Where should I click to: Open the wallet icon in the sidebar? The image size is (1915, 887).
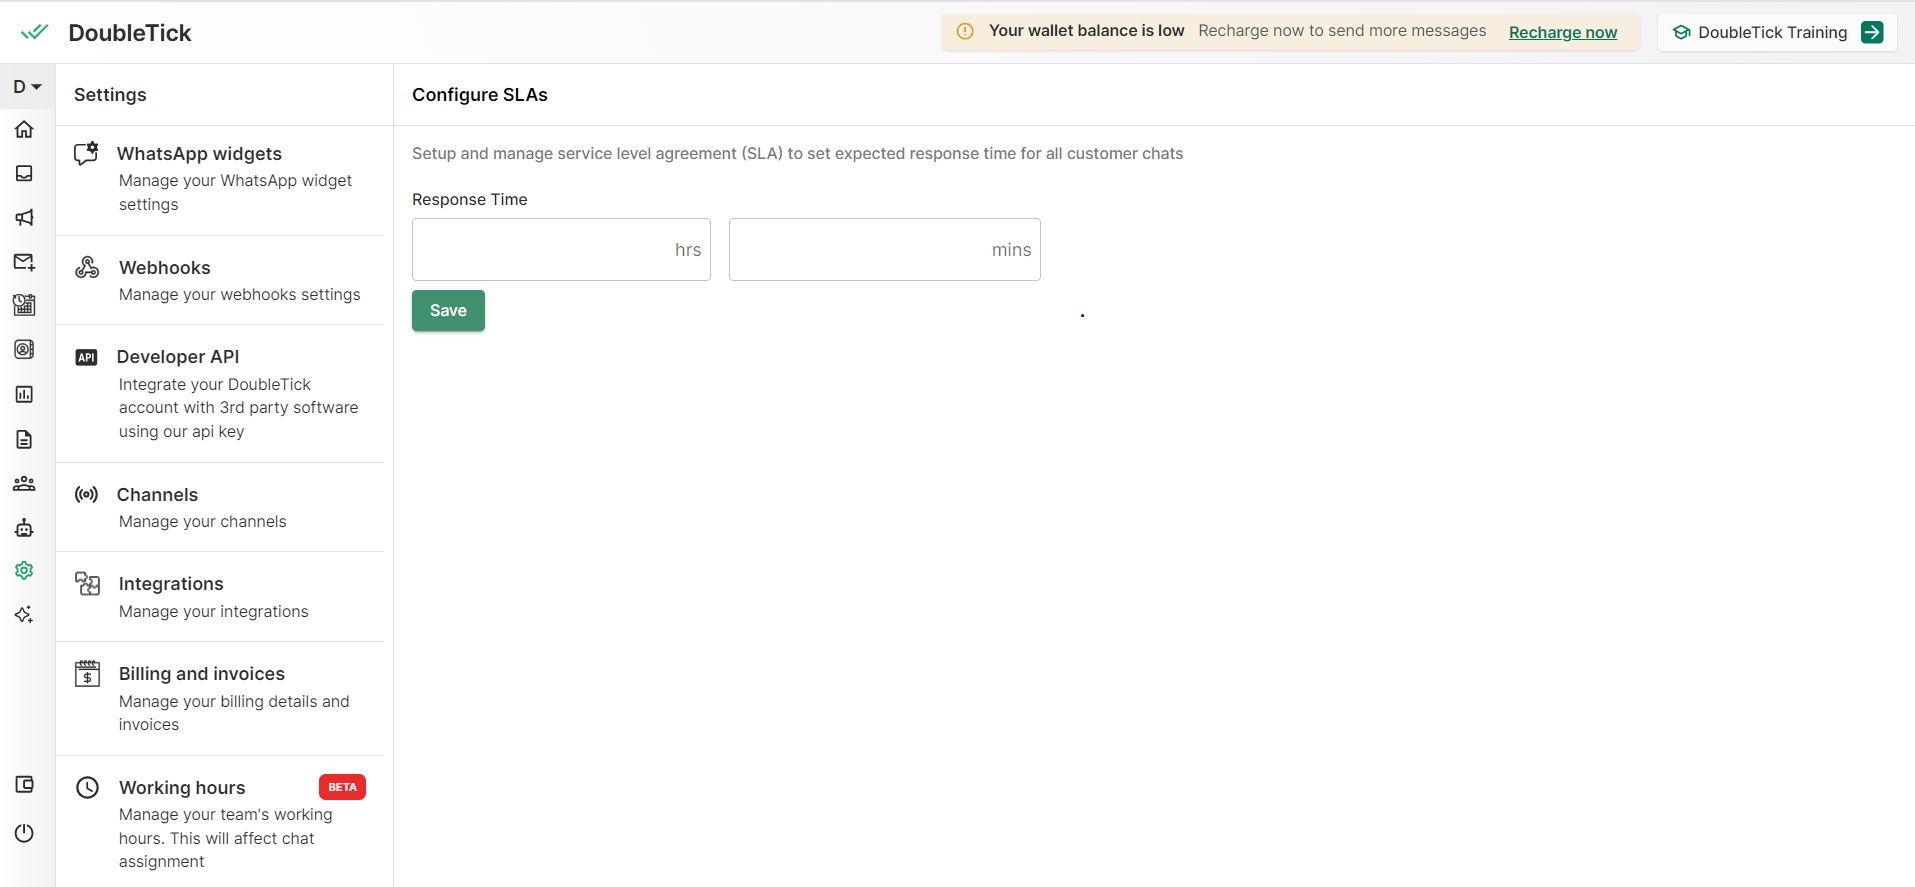point(24,785)
